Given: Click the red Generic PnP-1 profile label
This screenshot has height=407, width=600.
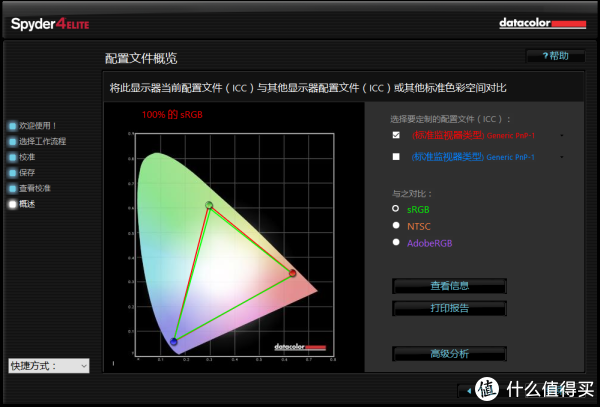Looking at the screenshot, I should click(x=473, y=135).
